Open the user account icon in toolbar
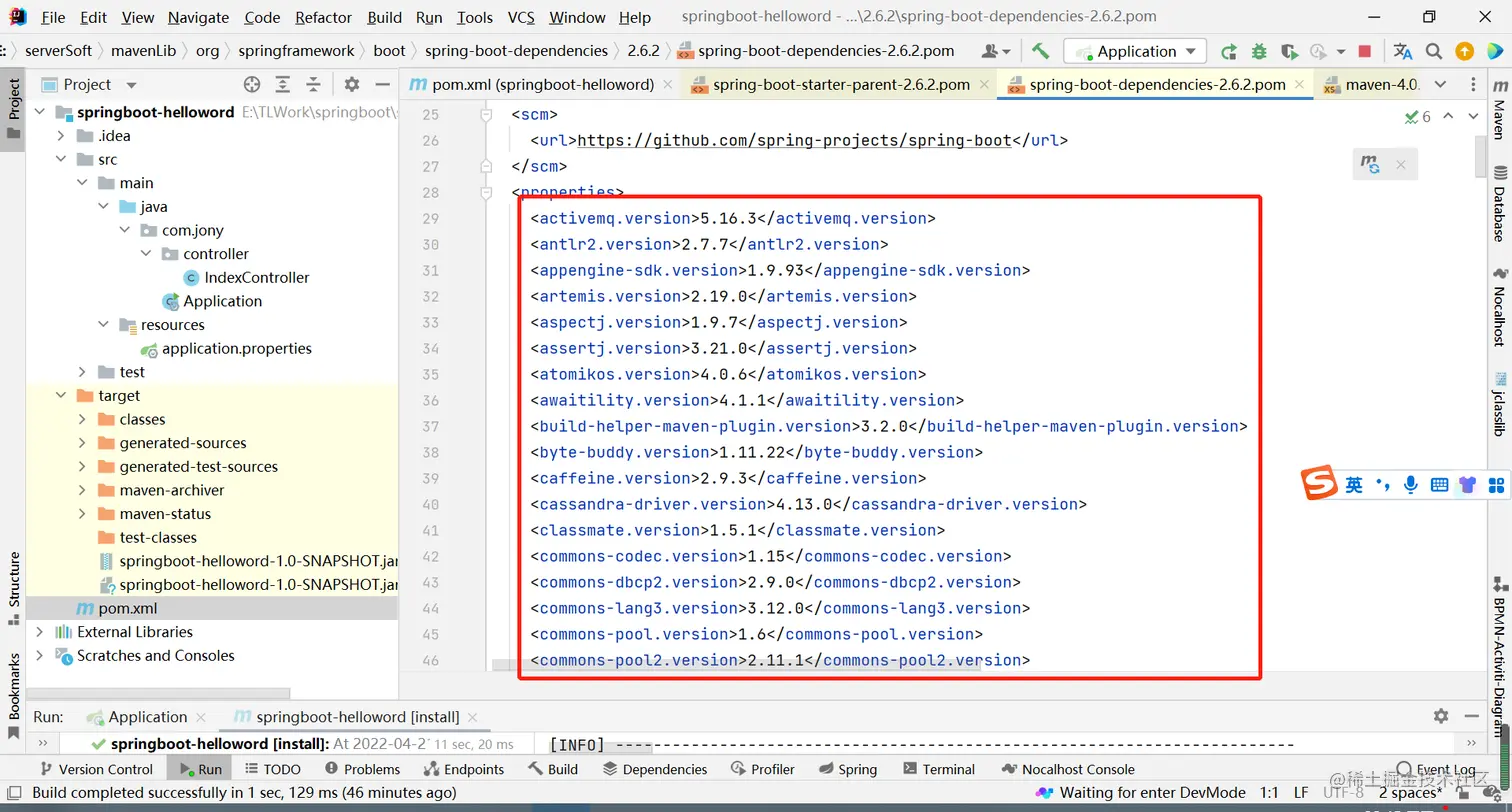The height and width of the screenshot is (812, 1512). point(996,51)
